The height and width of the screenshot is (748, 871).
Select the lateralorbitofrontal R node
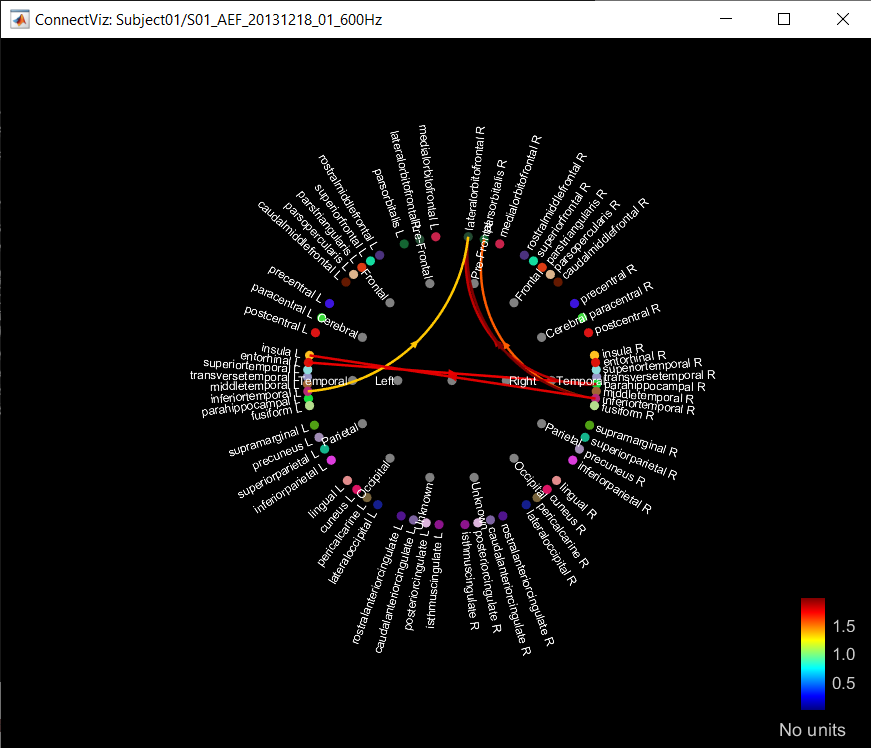coord(468,237)
